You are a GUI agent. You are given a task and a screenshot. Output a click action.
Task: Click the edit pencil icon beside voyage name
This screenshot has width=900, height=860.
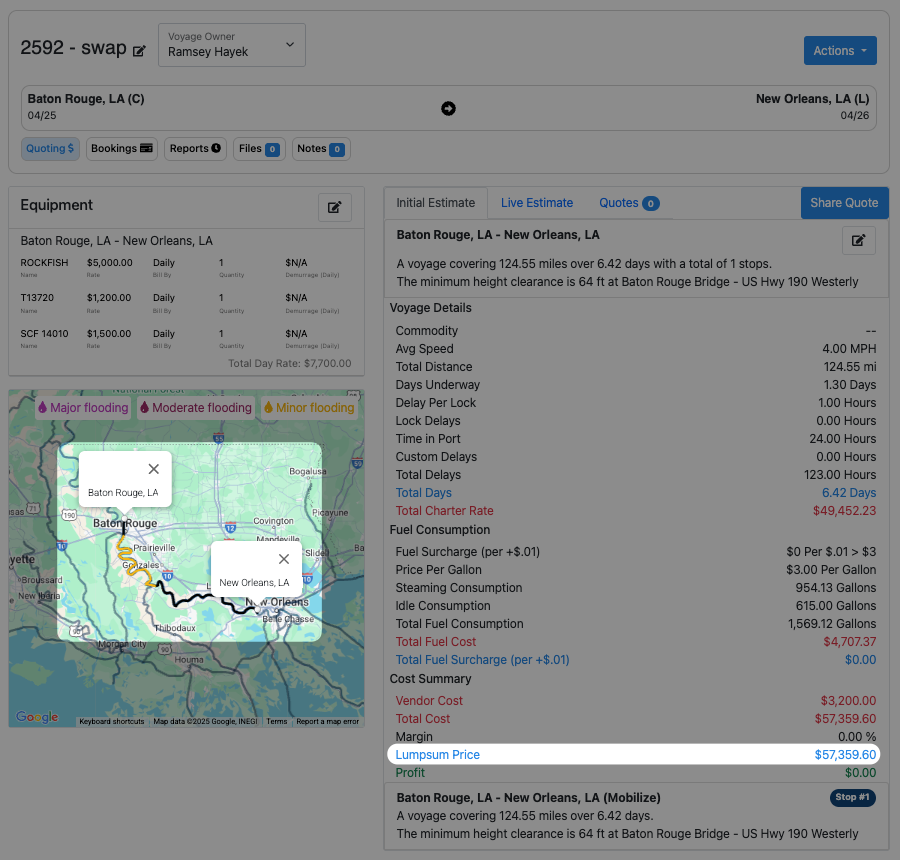139,50
